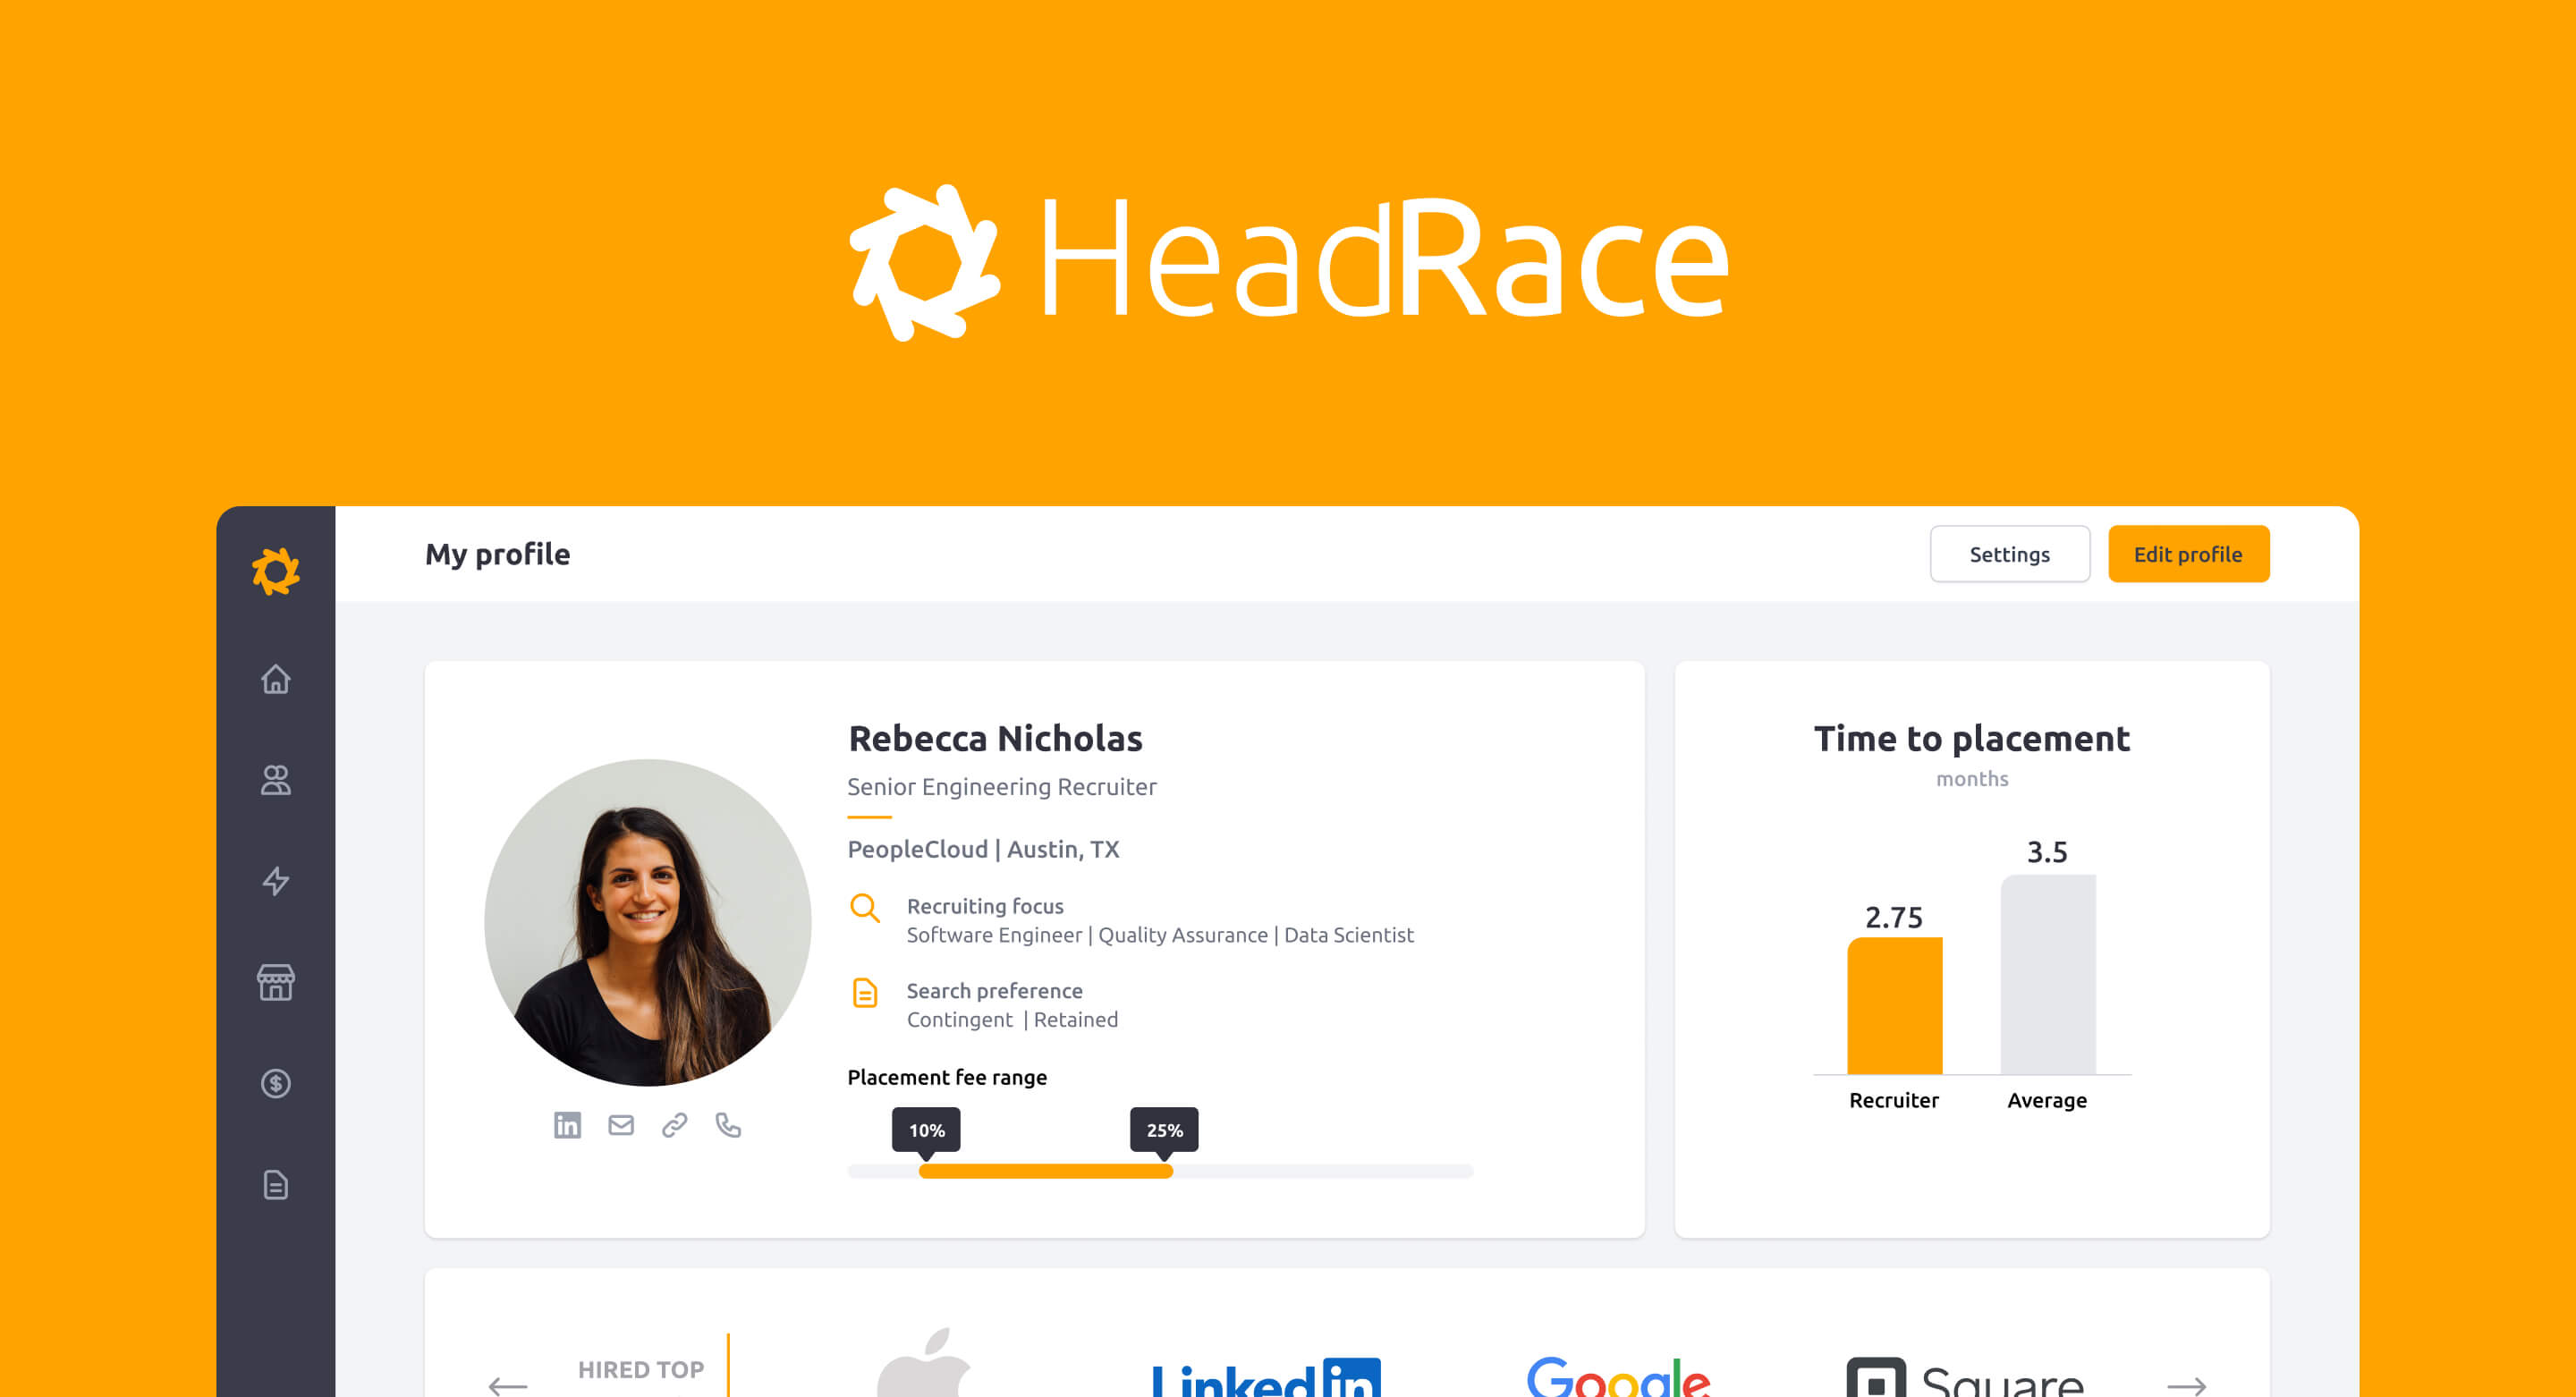Open the dollar payments sidebar icon

pyautogui.click(x=275, y=1083)
